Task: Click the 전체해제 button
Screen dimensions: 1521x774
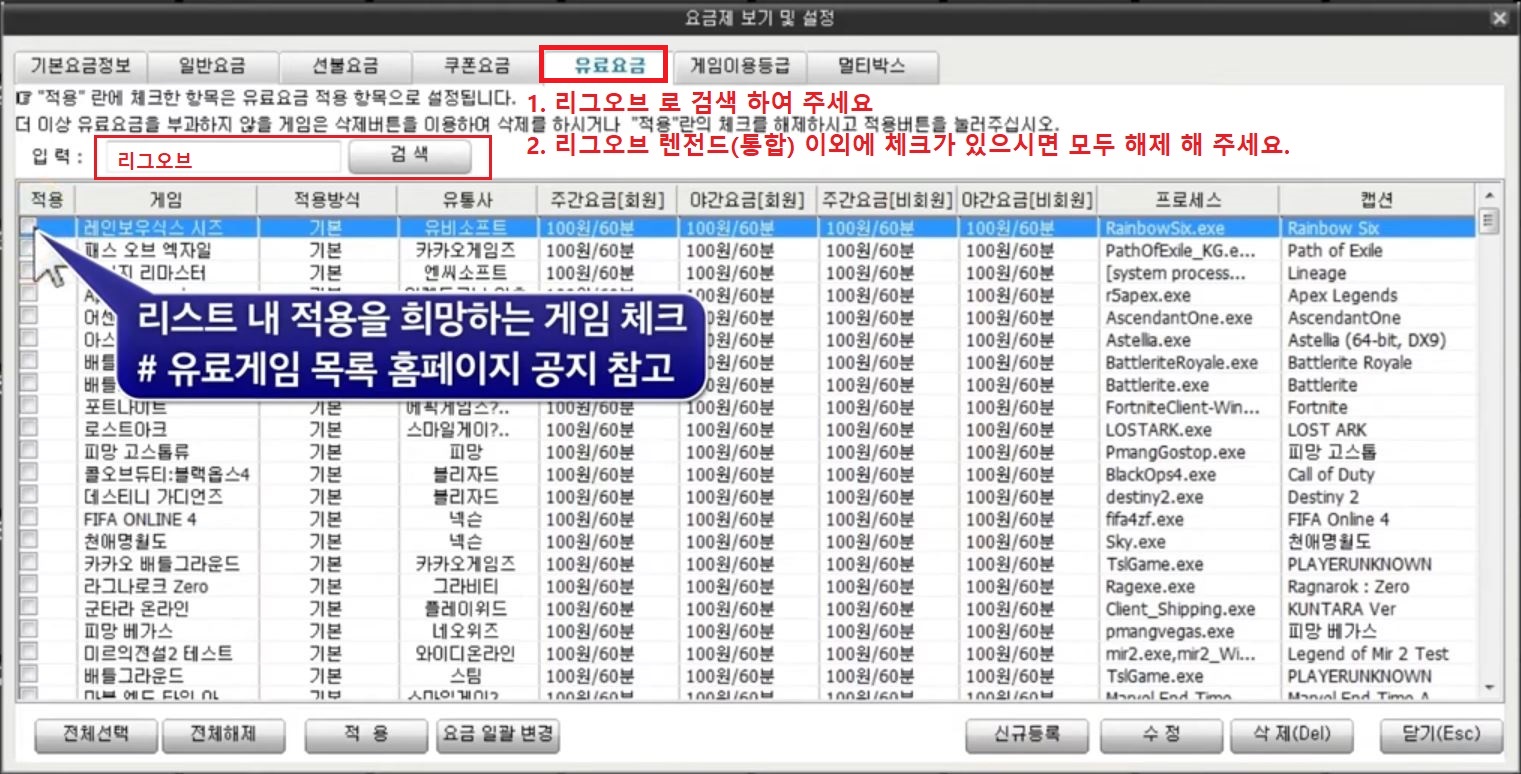Action: pos(224,734)
